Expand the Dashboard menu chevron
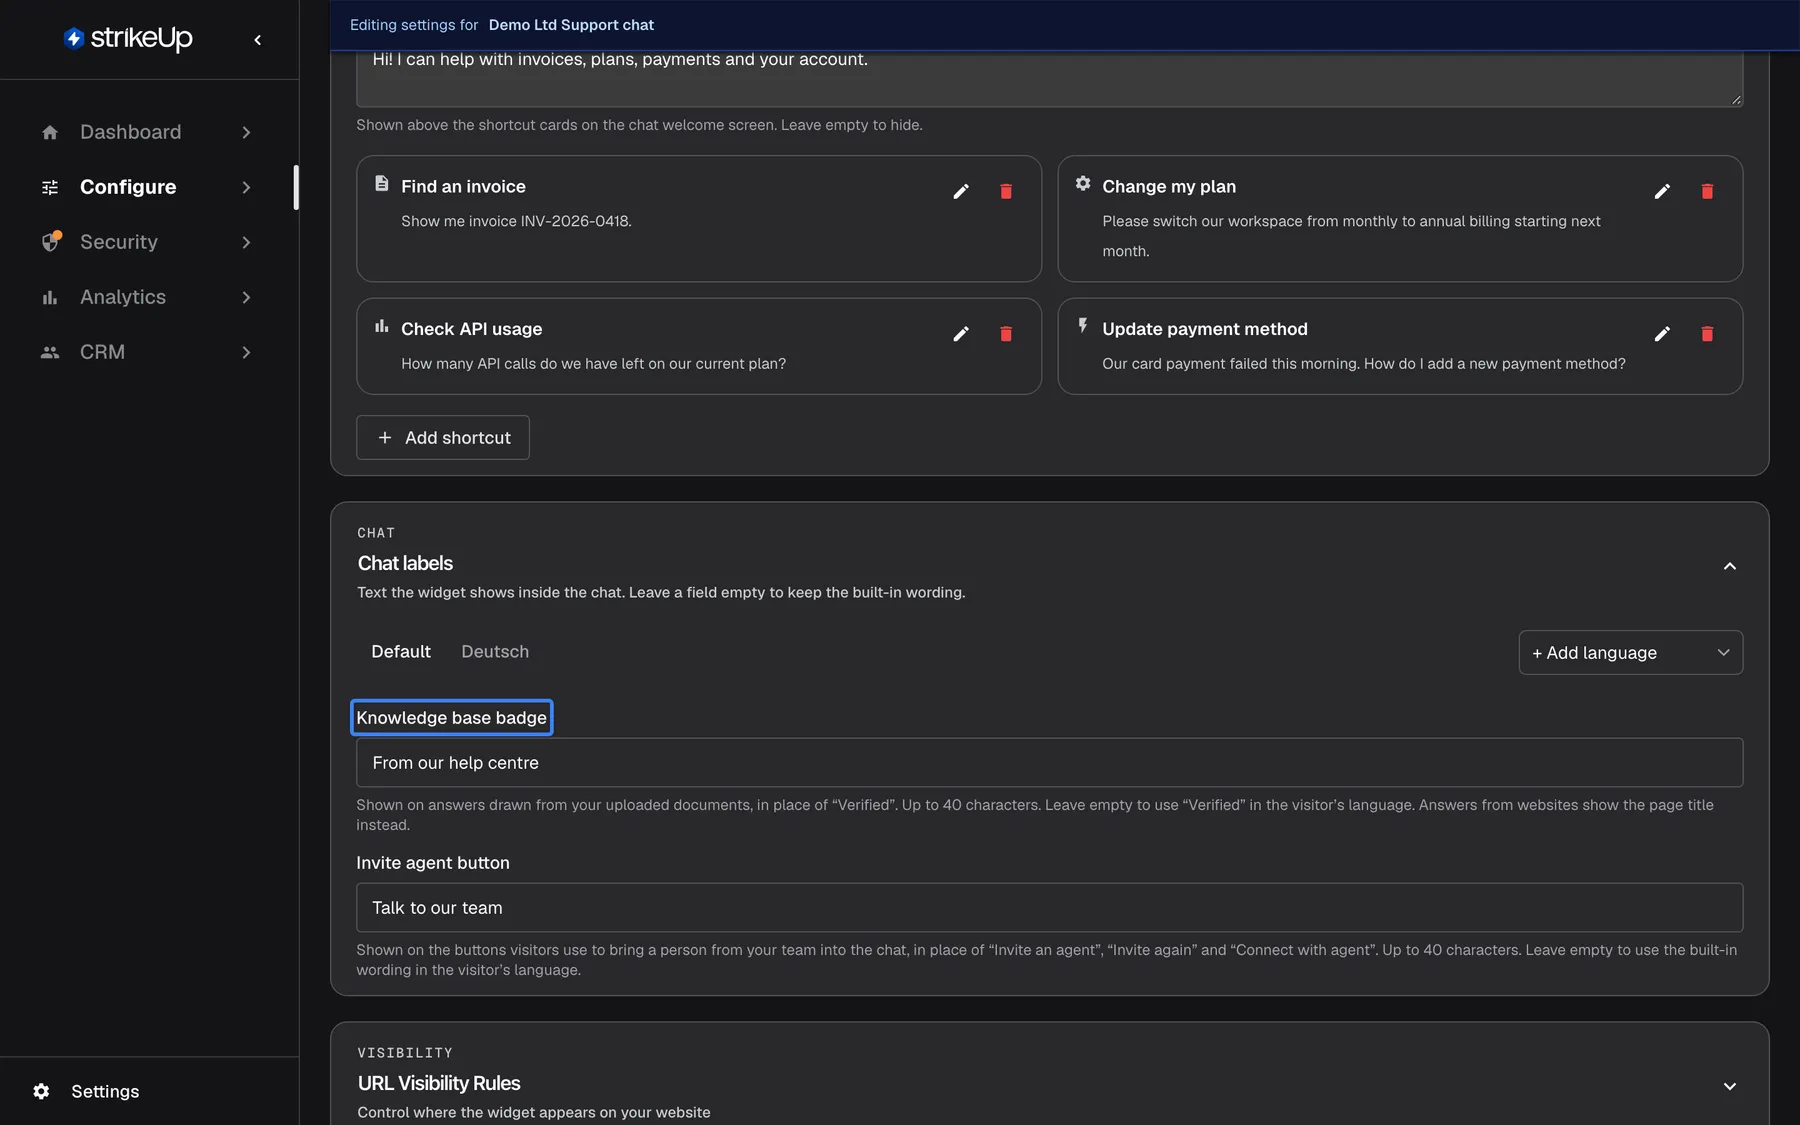The height and width of the screenshot is (1125, 1800). (x=246, y=132)
